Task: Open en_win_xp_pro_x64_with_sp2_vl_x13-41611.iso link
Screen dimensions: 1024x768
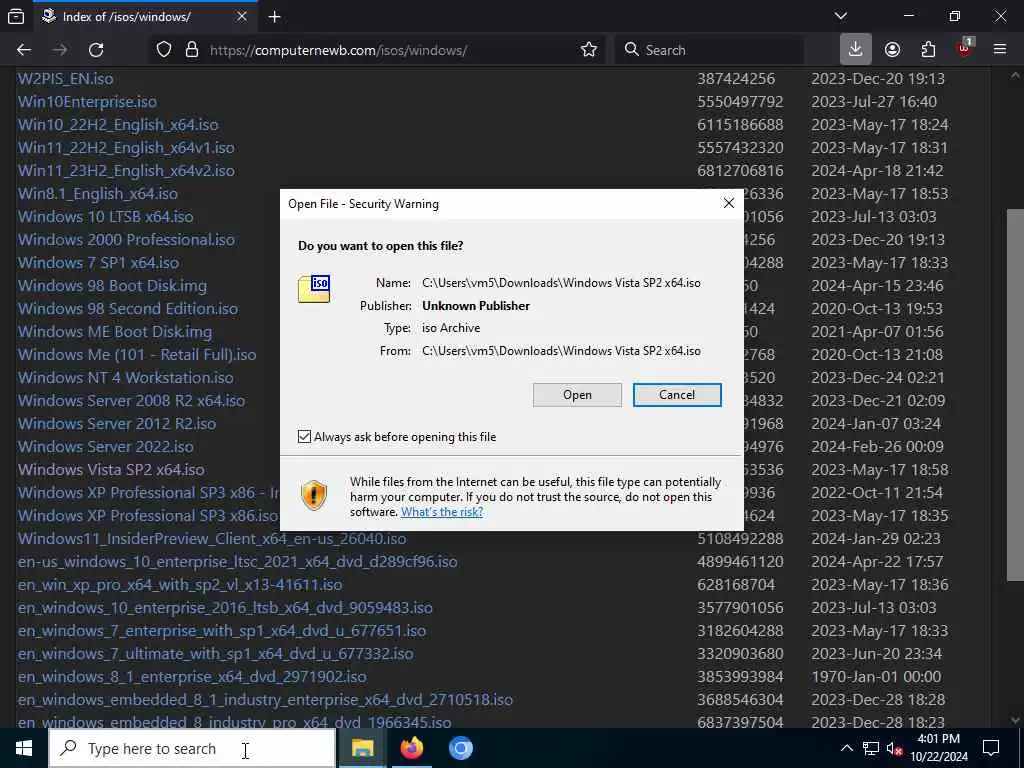Action: pos(180,584)
